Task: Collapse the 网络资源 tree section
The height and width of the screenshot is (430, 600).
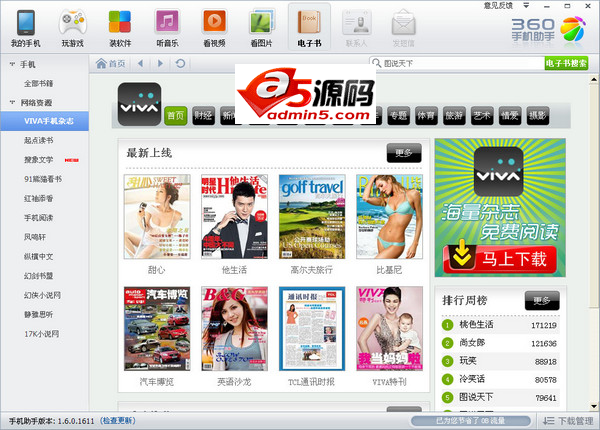Action: [12, 103]
